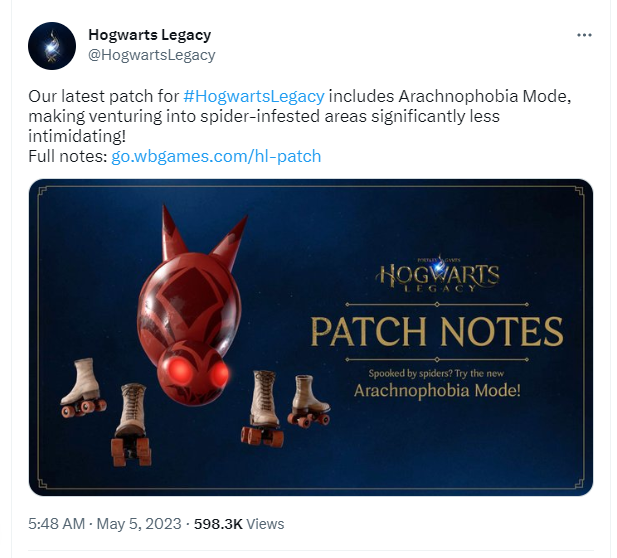Screen dimensions: 617x558
Task: Click the Arachnophobia Mode! text in image
Action: [437, 391]
